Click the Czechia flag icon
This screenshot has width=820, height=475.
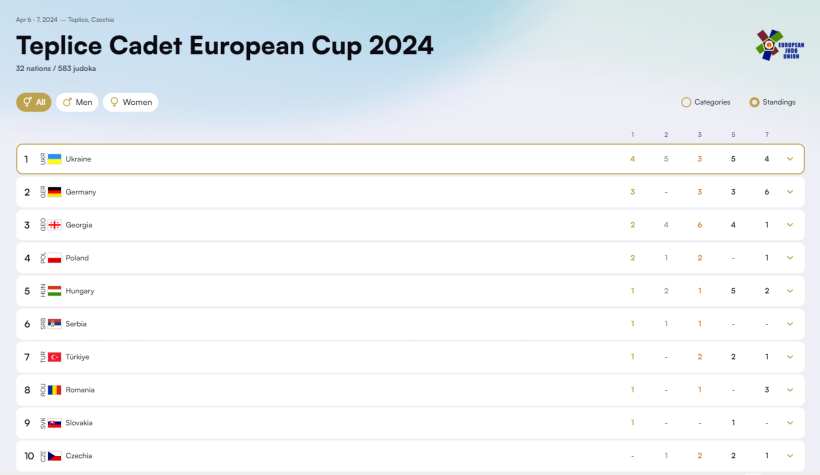(54, 456)
